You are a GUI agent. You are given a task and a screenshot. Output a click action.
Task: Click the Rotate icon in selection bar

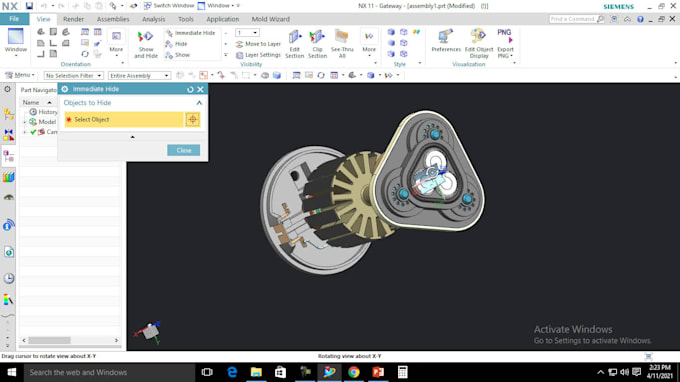(321, 75)
